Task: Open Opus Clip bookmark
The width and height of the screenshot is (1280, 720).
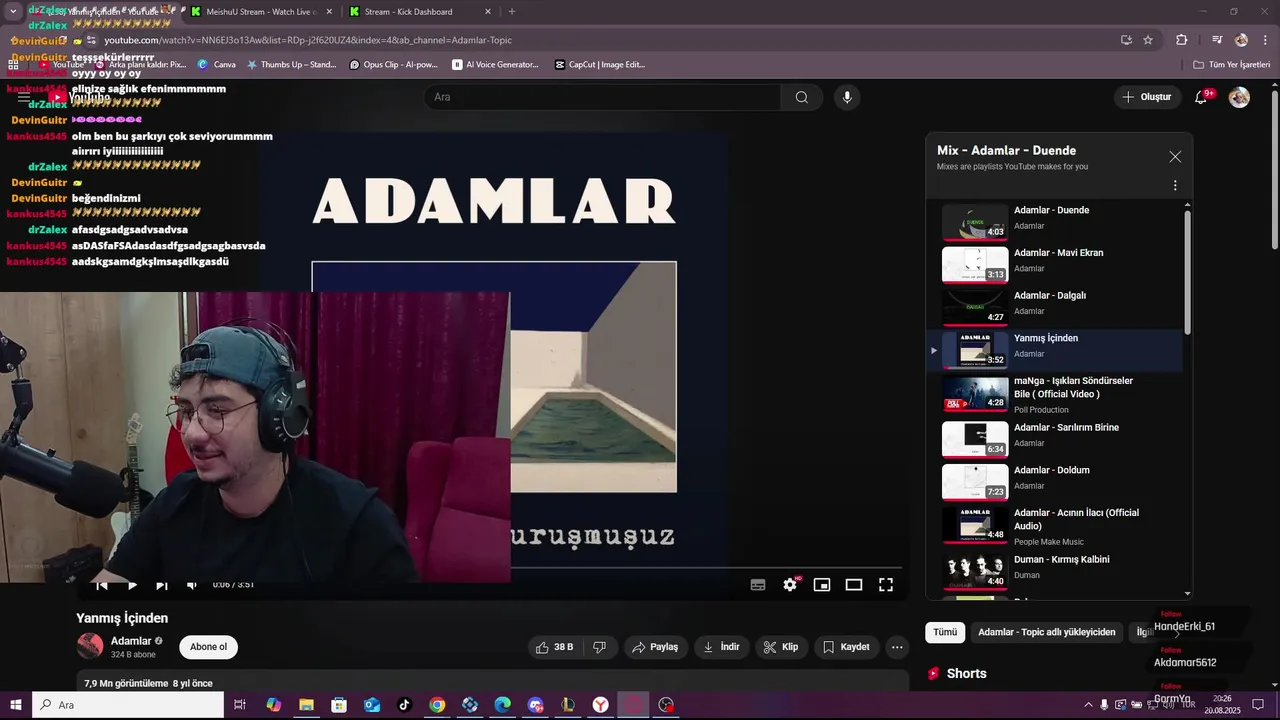Action: (394, 65)
